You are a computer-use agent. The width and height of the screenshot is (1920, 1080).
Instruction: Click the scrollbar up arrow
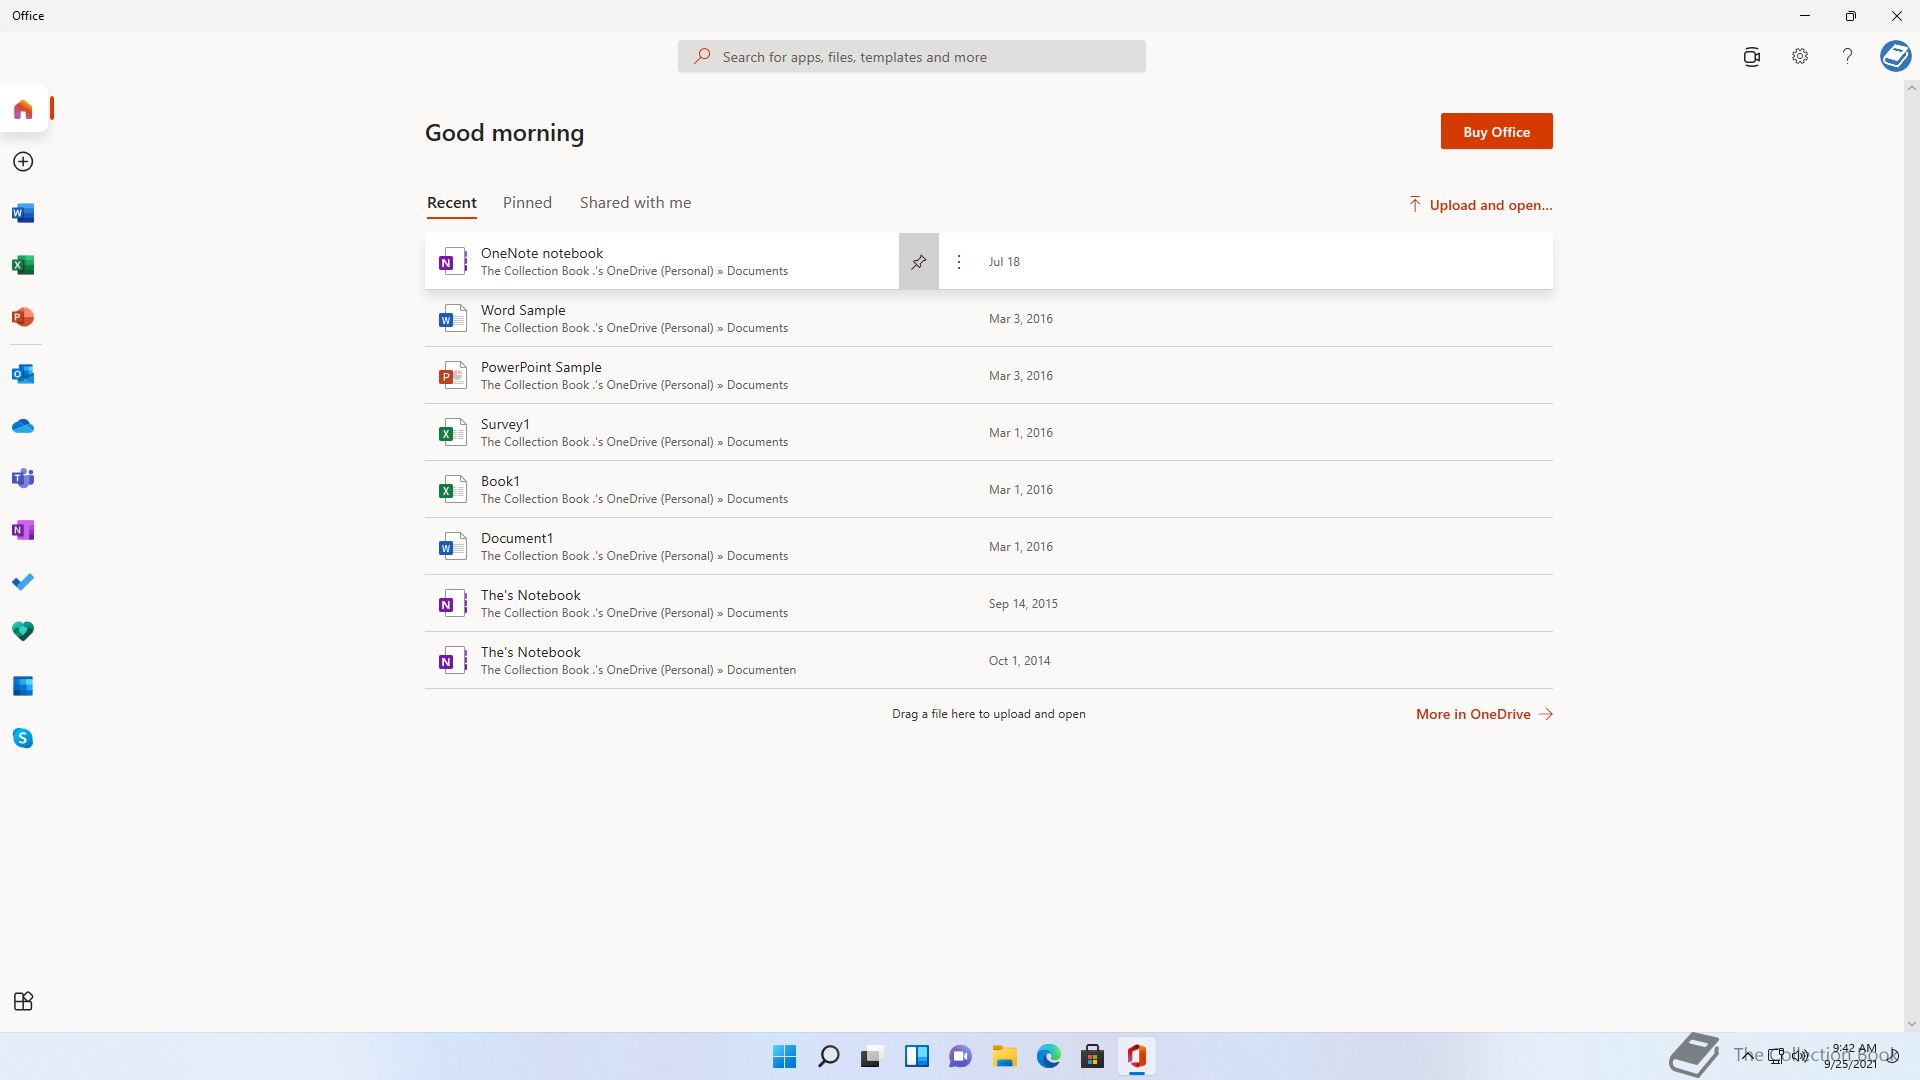coord(1912,88)
